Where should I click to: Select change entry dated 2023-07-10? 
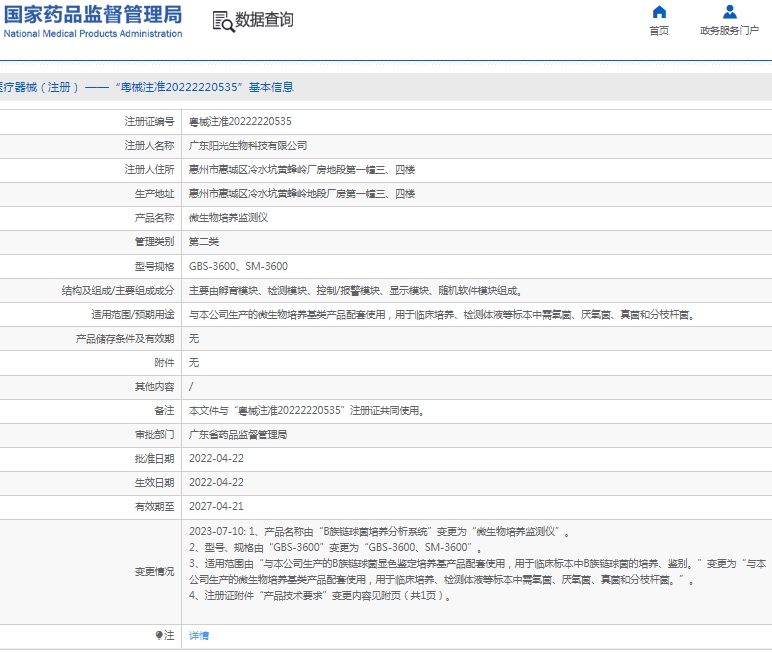click(379, 531)
